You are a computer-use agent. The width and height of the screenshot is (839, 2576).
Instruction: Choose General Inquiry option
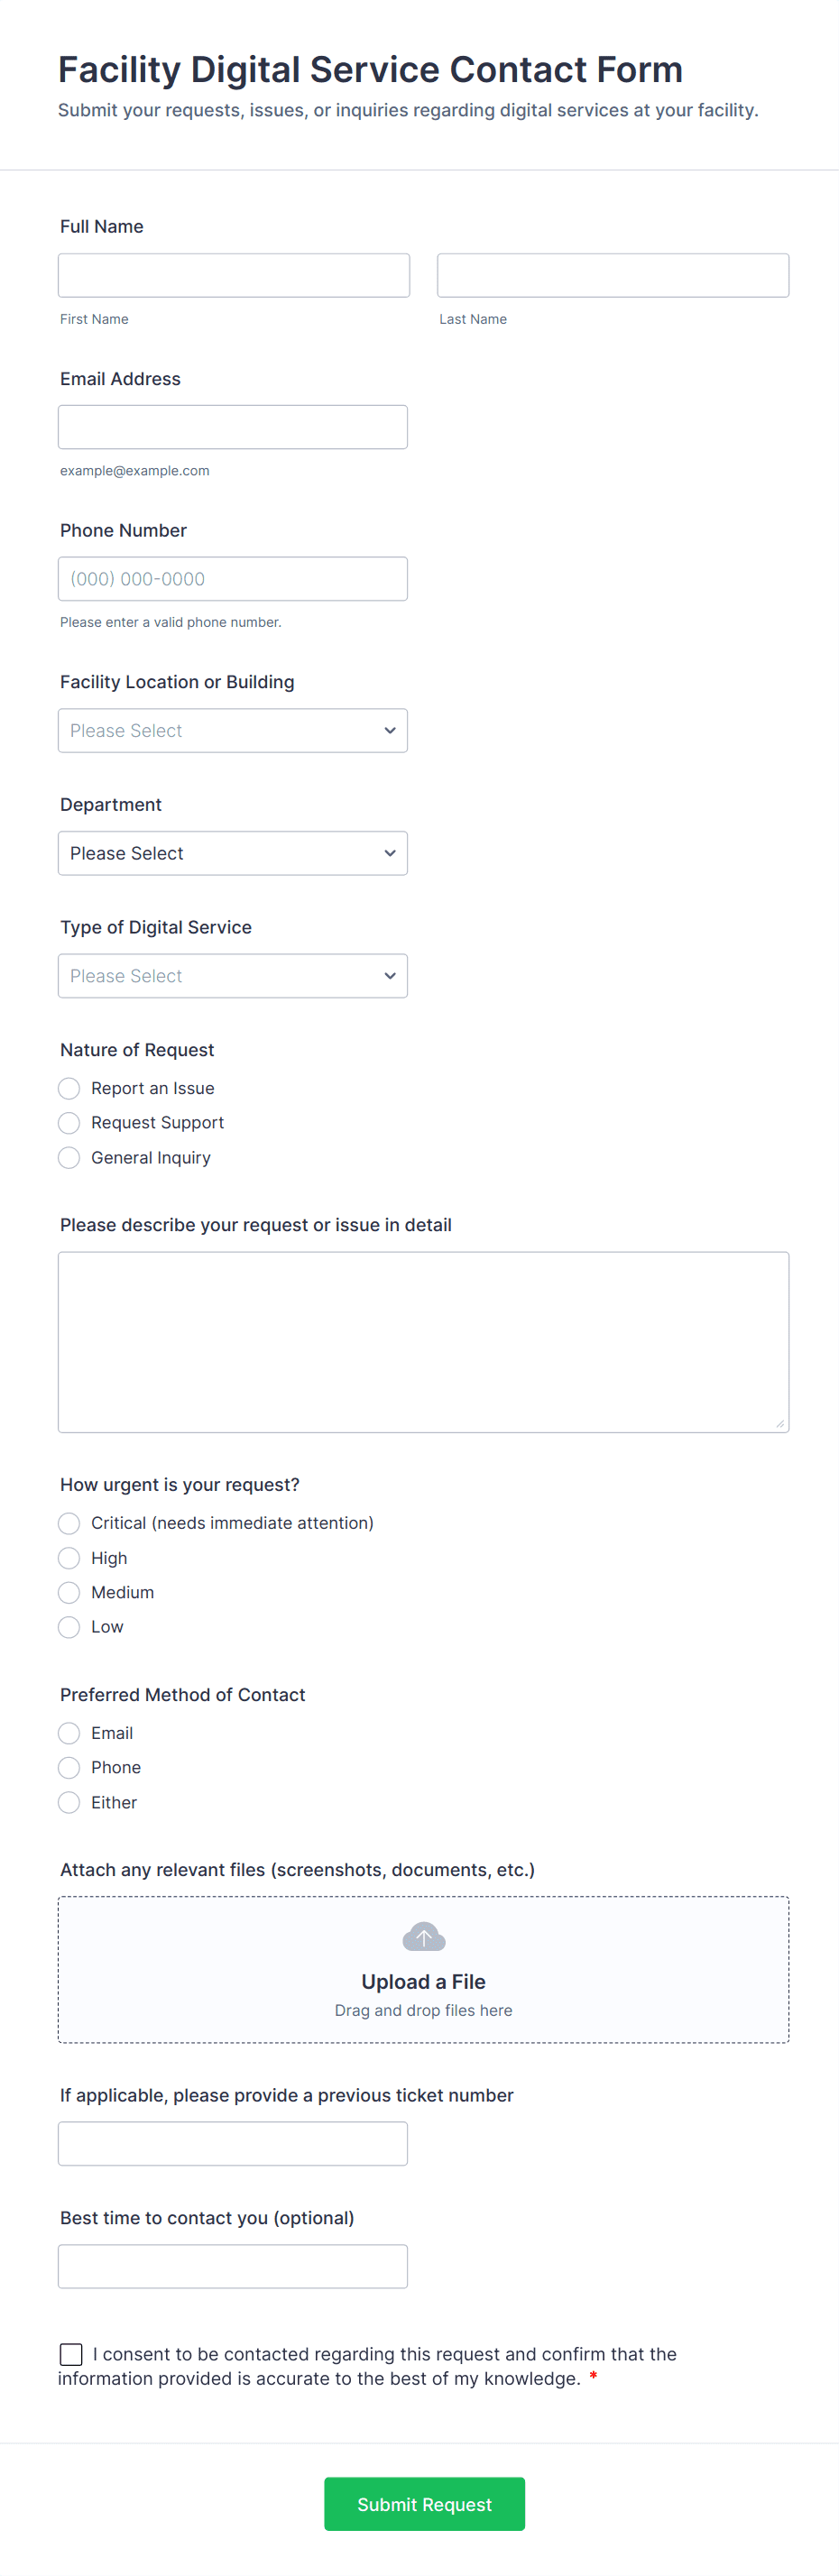[68, 1157]
